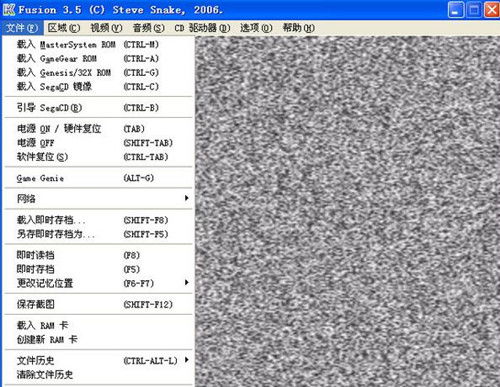Open the CD 驱动器(D) menu
Image resolution: width=500 pixels, height=387 pixels.
click(202, 28)
